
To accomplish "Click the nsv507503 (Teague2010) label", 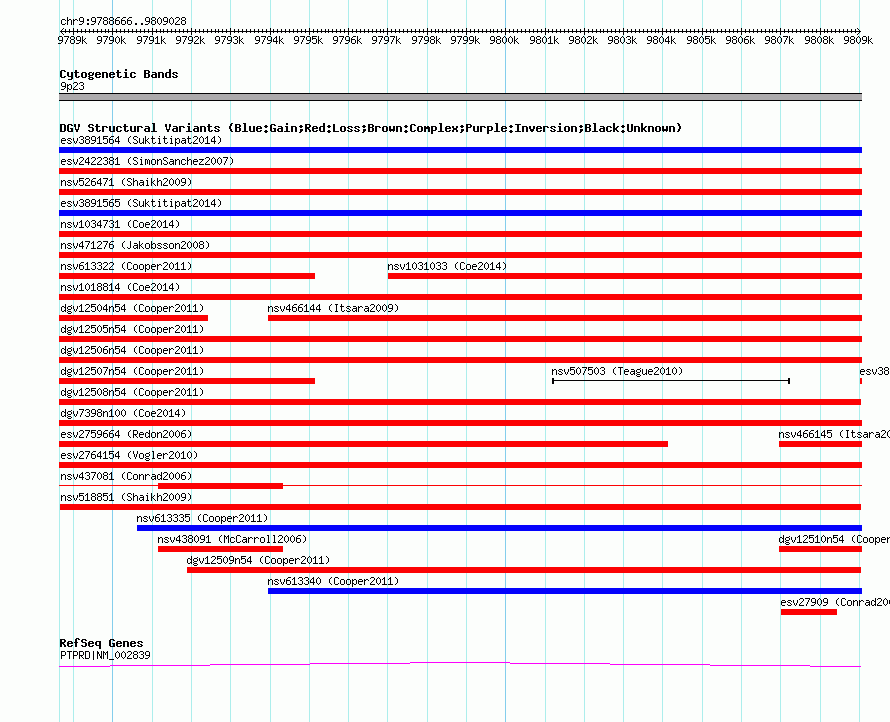I will [x=617, y=371].
